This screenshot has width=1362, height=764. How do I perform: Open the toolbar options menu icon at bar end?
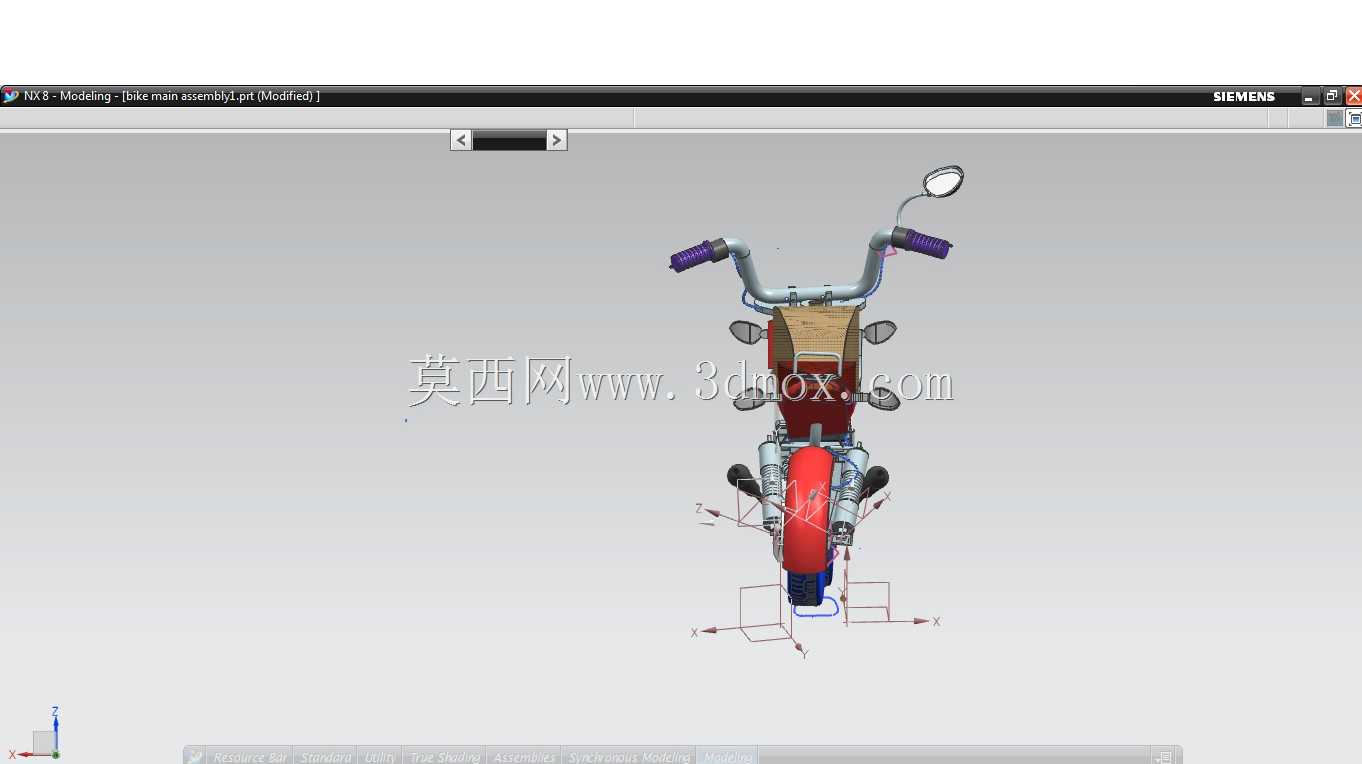(1164, 757)
